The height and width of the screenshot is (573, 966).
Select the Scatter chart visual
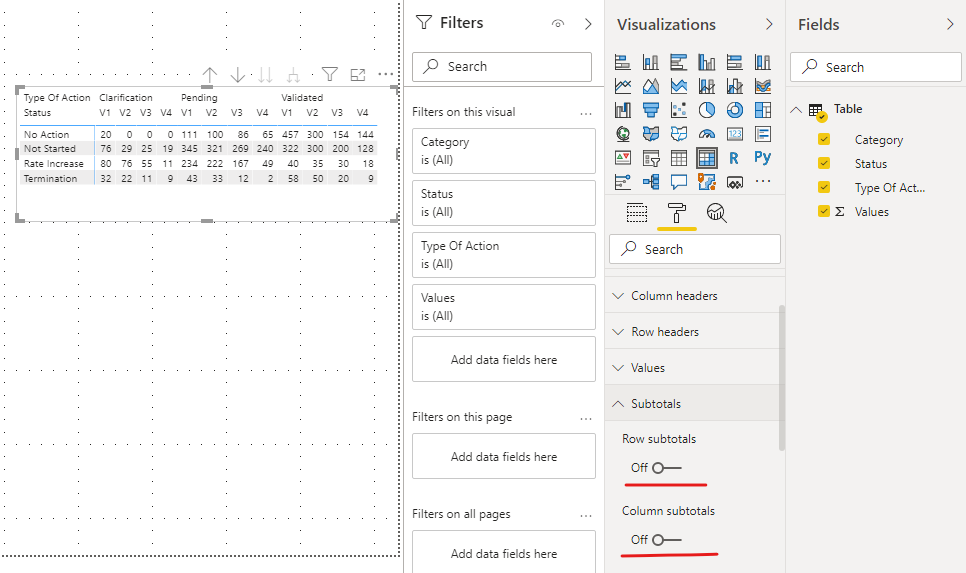679,110
